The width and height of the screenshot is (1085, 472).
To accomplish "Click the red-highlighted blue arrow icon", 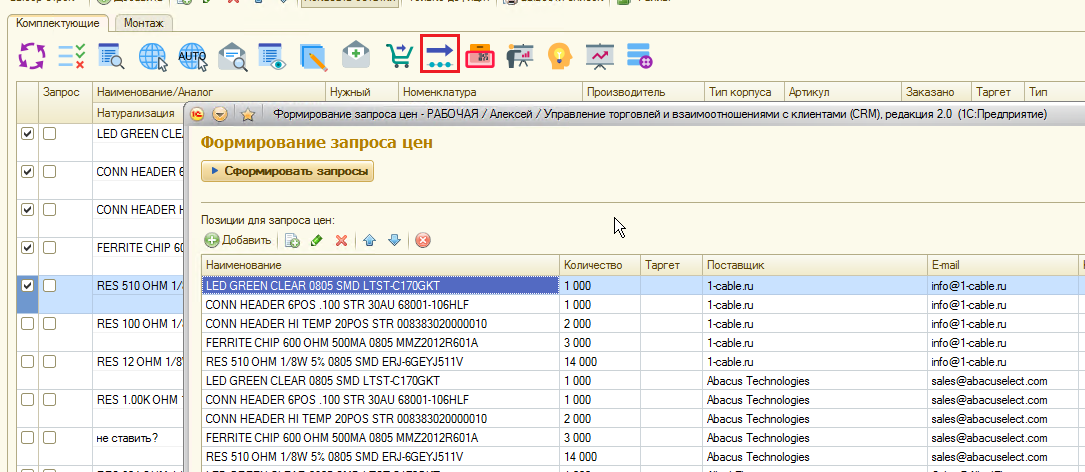I will coord(440,55).
